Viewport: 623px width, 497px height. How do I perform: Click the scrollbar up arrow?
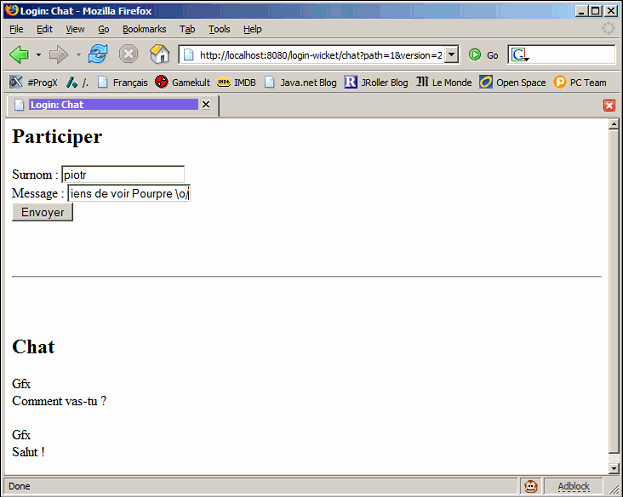614,124
